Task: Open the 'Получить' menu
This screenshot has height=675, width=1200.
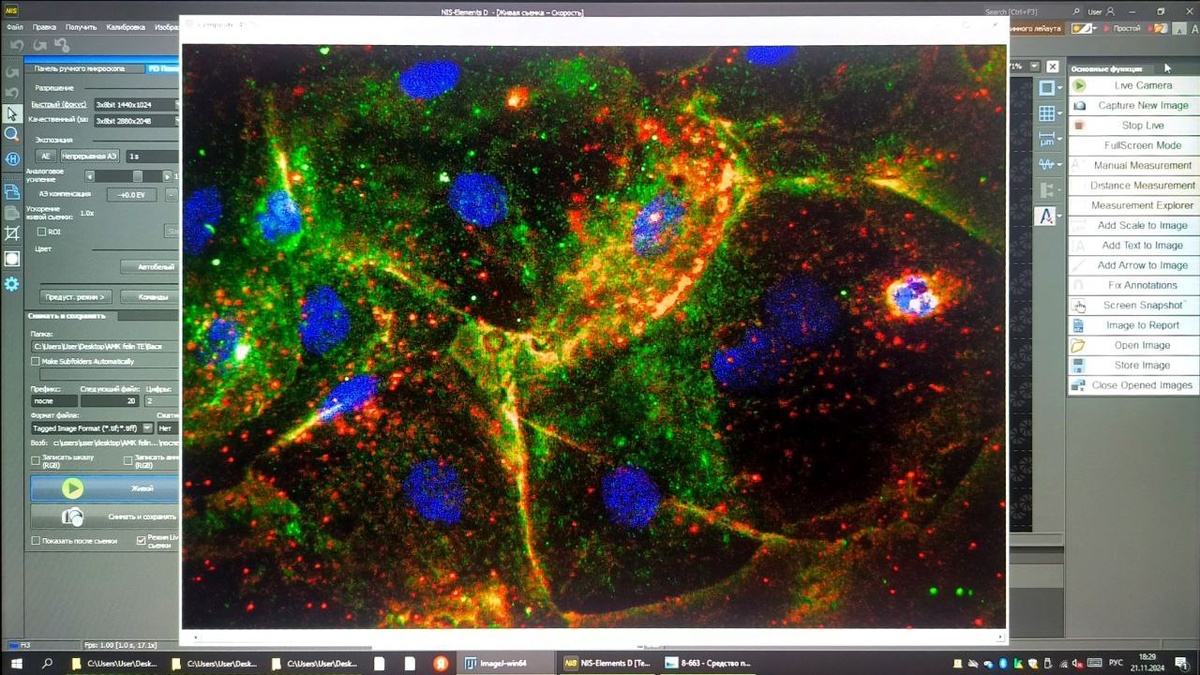Action: [81, 27]
